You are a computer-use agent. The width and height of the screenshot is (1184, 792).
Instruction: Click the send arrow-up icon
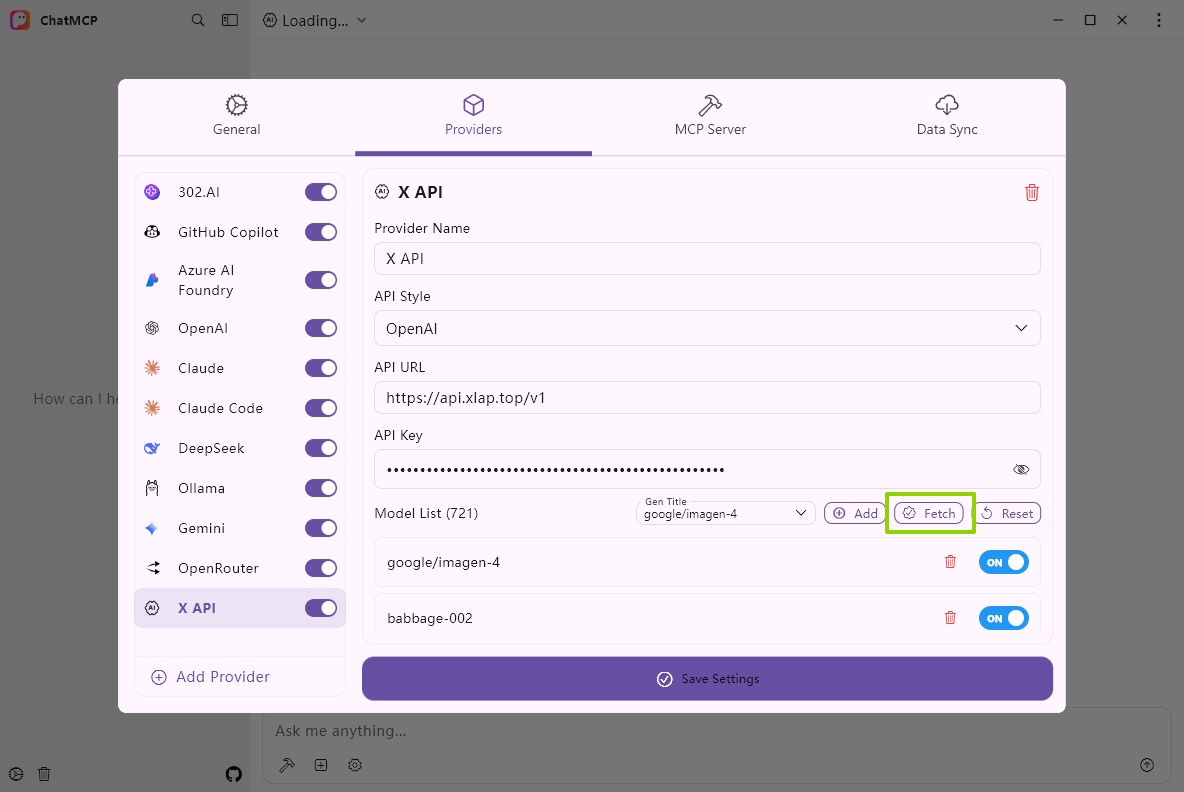tap(1146, 765)
